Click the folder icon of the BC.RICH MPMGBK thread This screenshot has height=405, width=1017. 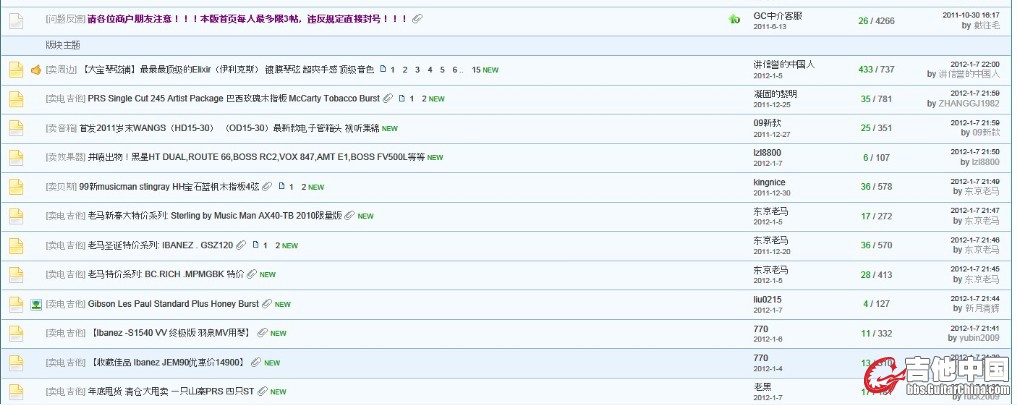click(16, 275)
